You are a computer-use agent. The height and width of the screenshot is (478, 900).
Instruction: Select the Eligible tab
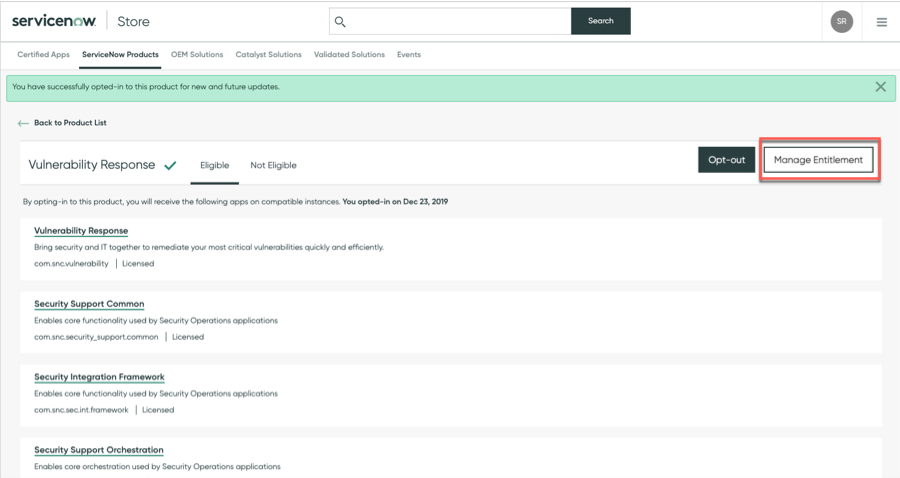(x=215, y=165)
